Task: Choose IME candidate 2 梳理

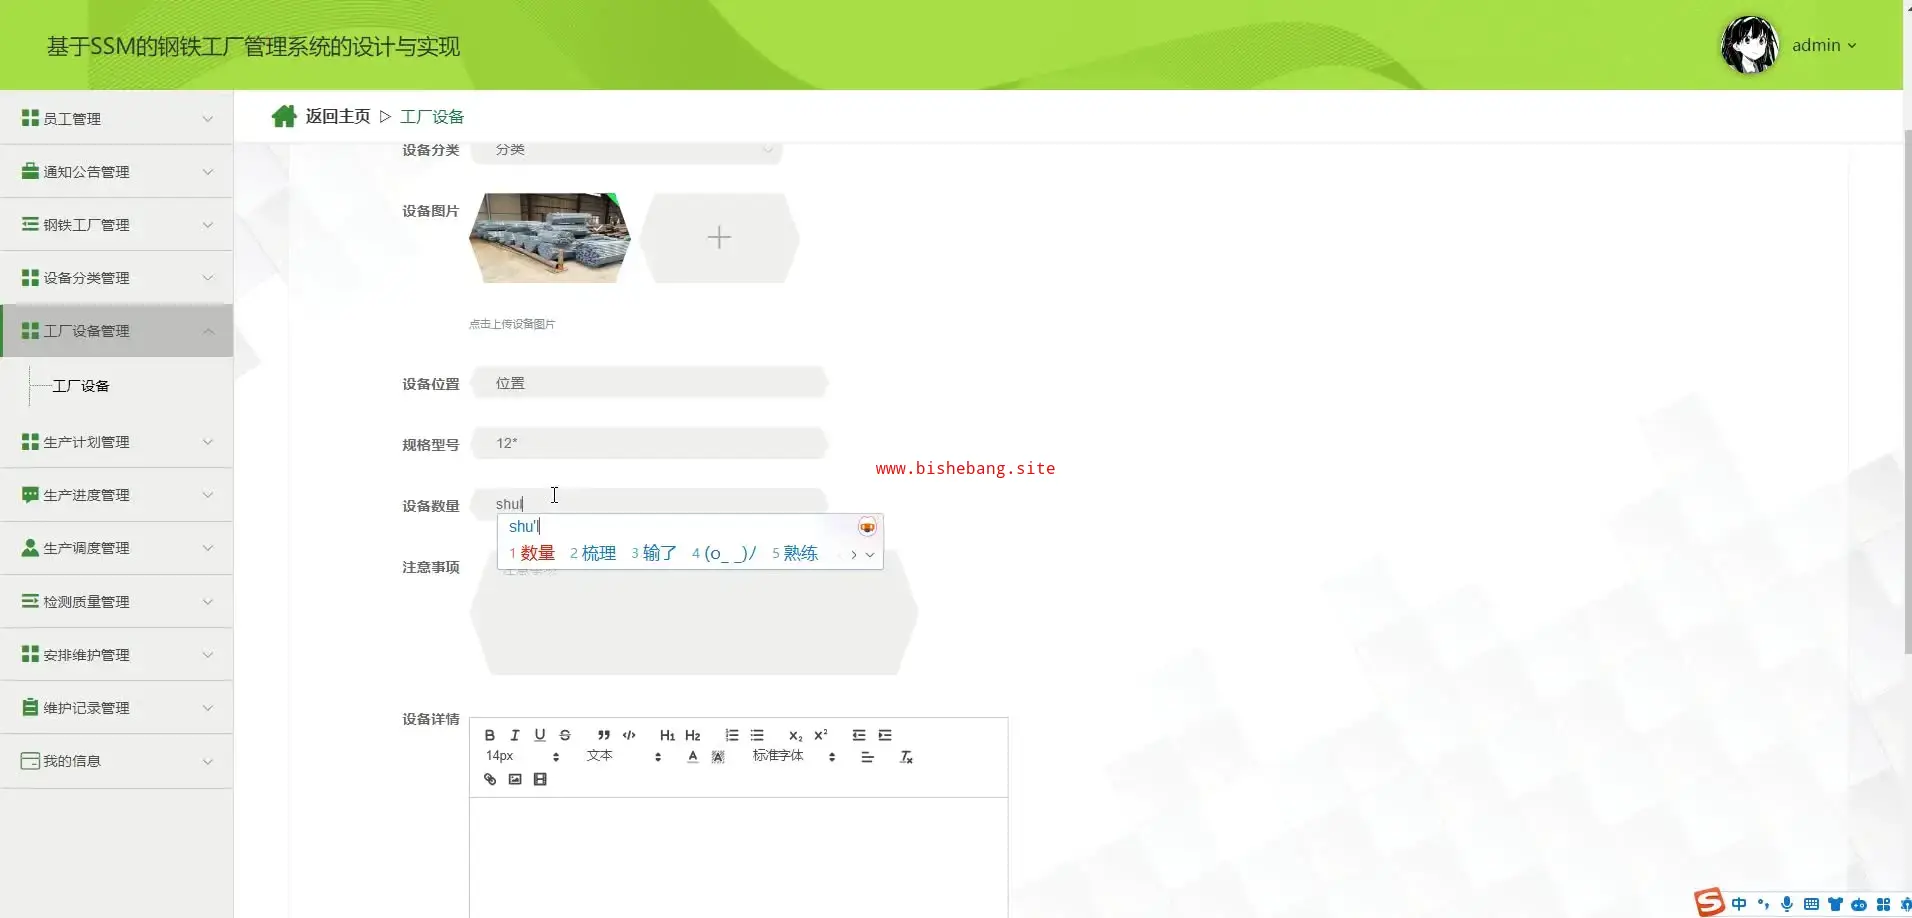Action: pos(593,553)
